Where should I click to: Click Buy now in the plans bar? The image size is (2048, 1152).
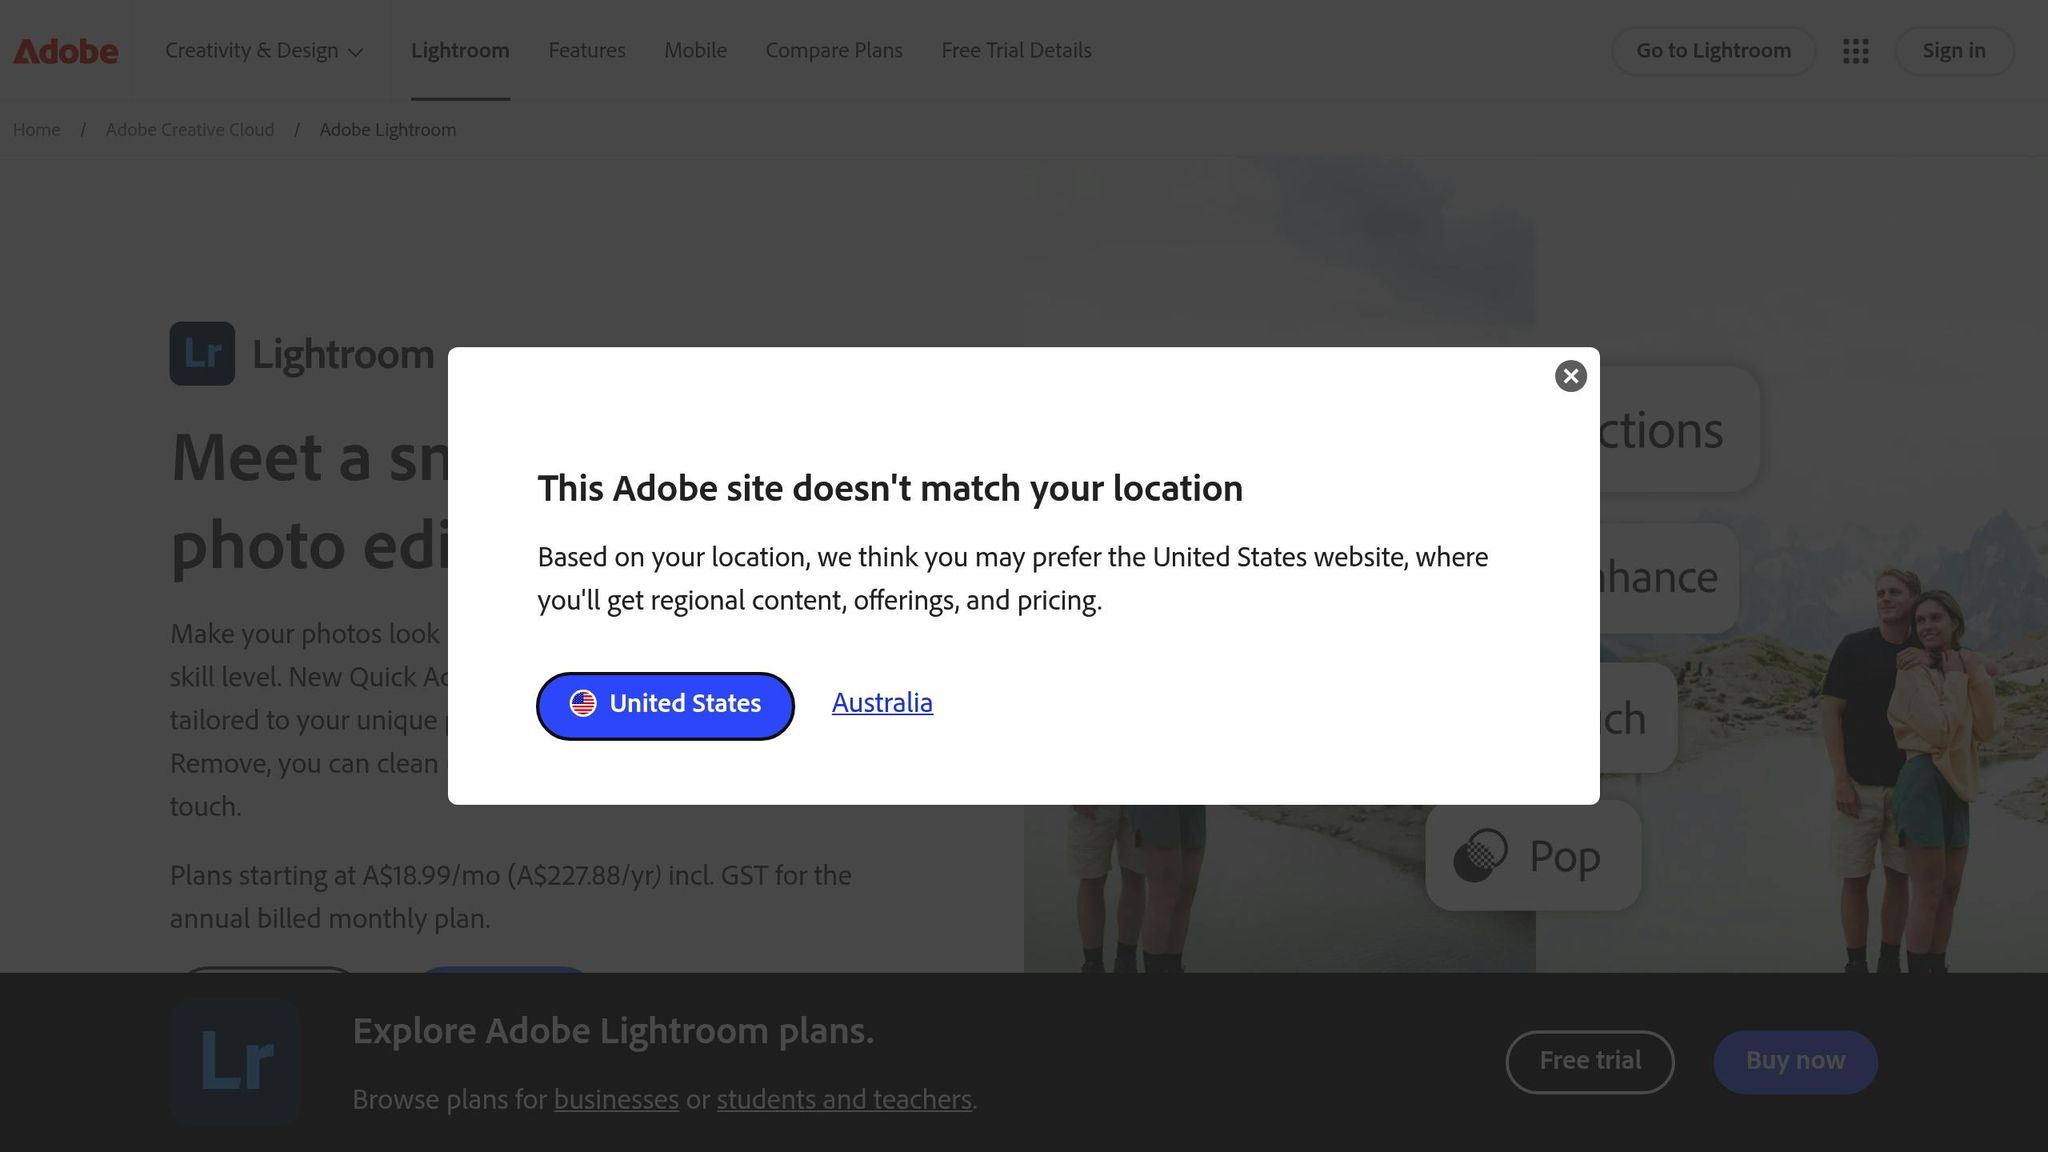1795,1061
